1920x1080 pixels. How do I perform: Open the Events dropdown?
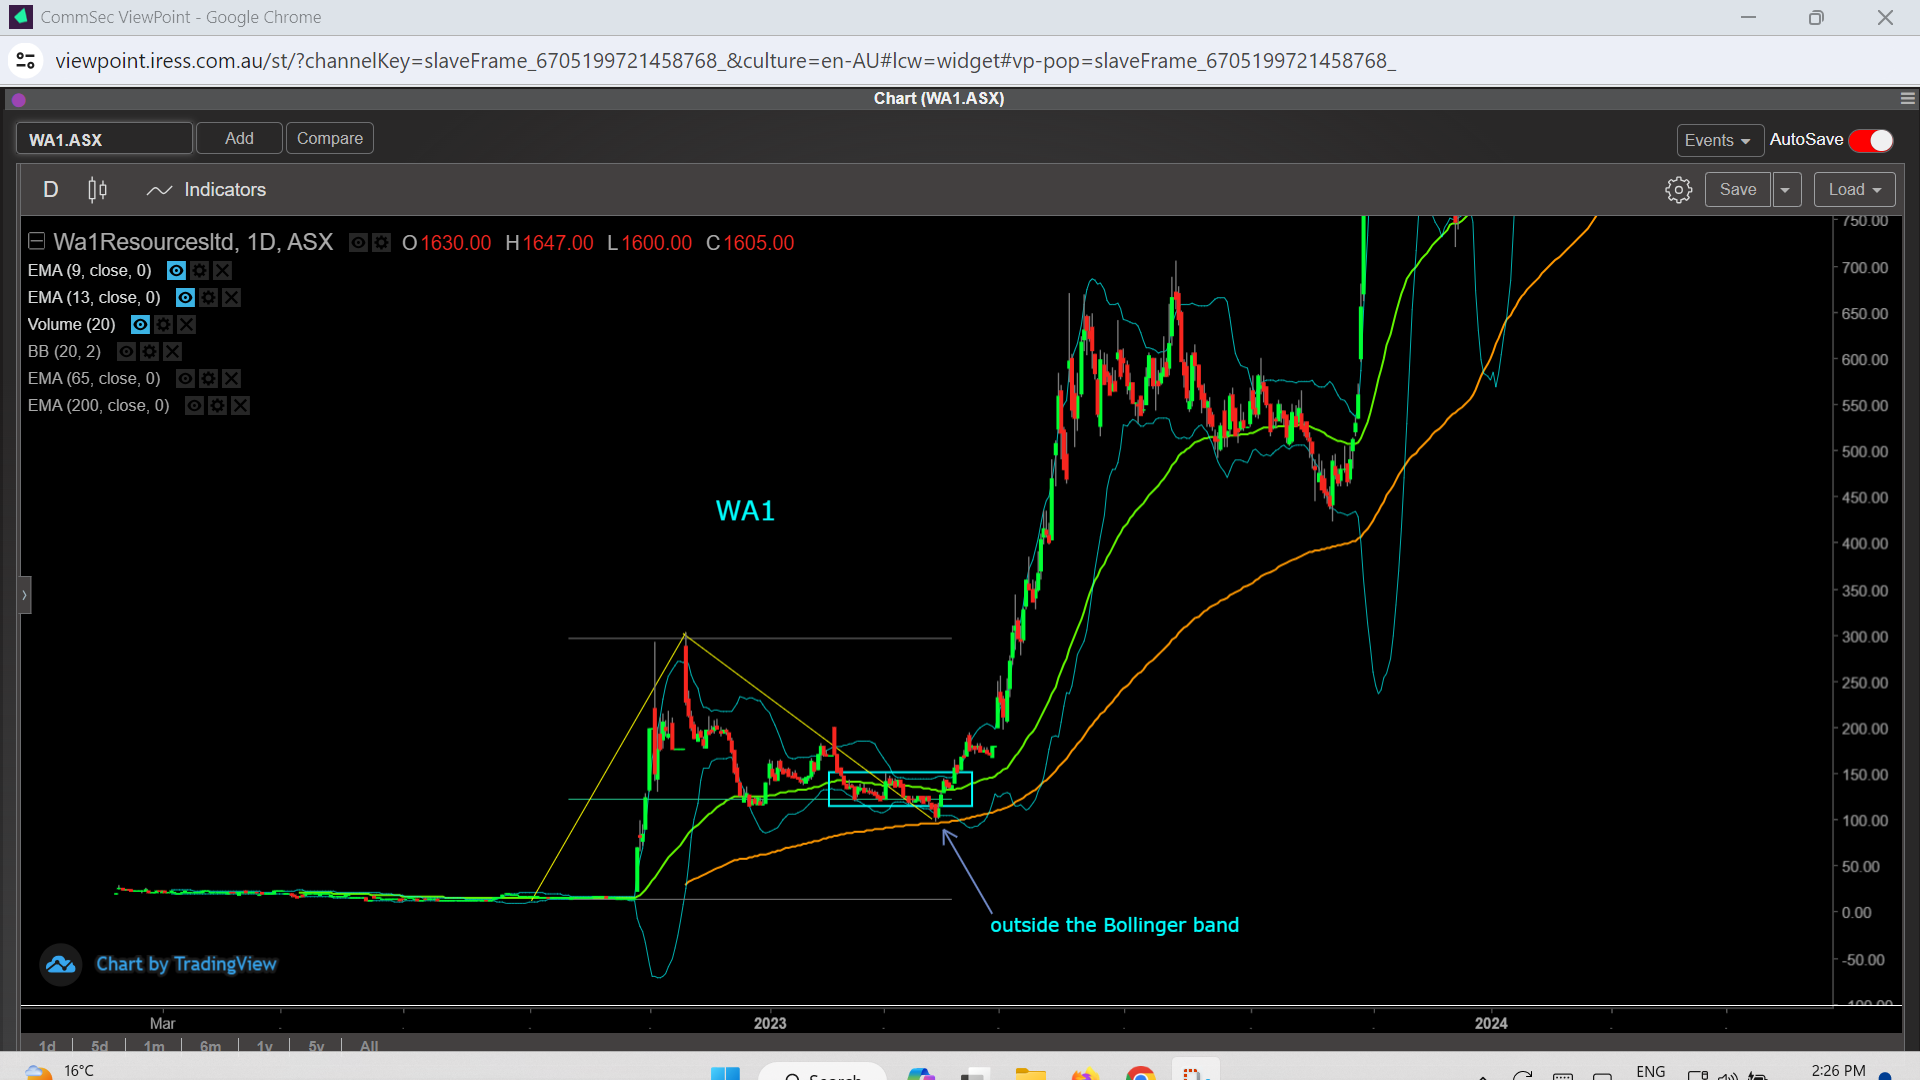click(x=1718, y=140)
